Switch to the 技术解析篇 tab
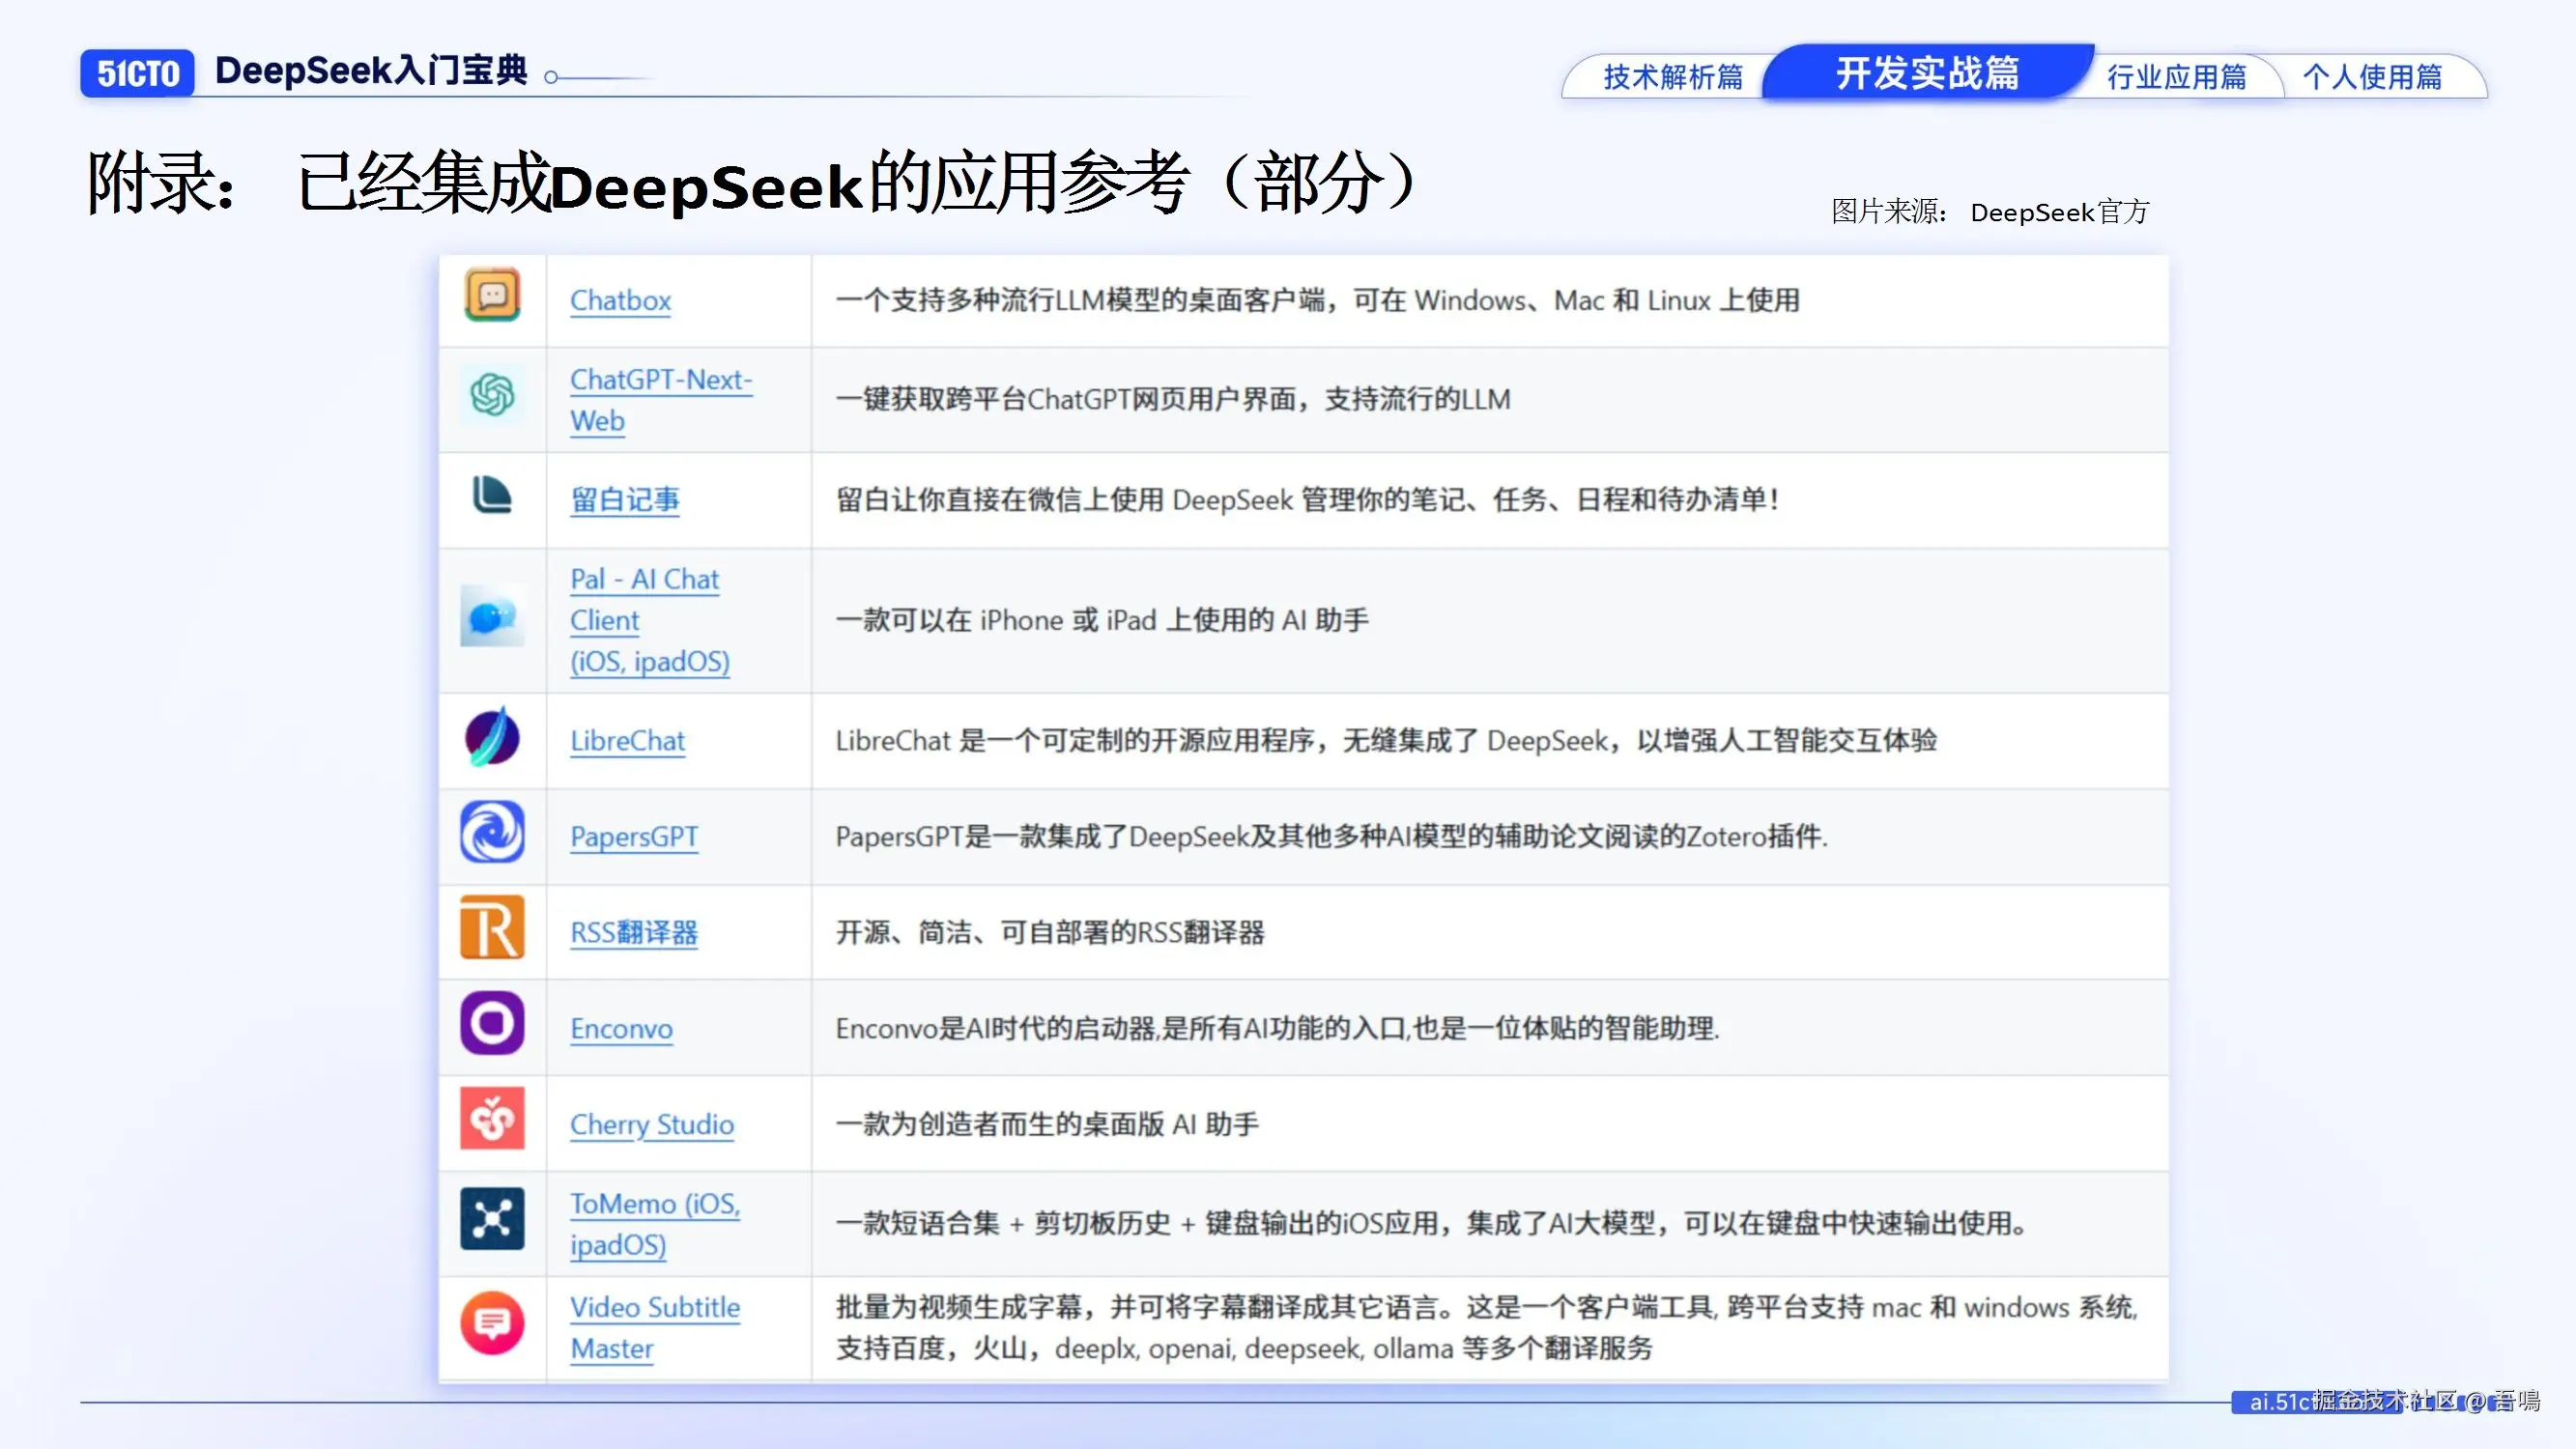 [1673, 77]
